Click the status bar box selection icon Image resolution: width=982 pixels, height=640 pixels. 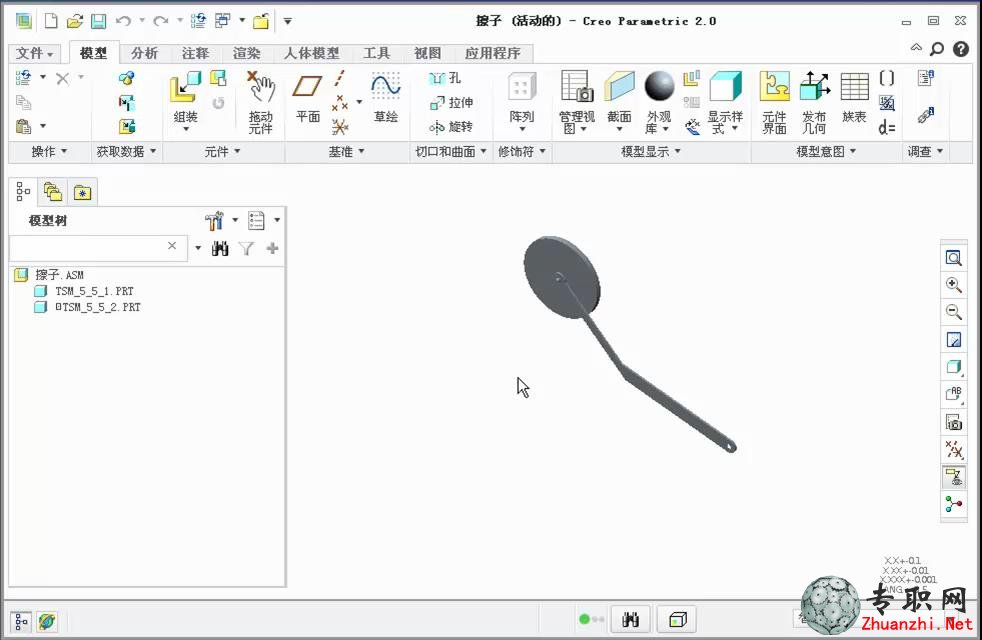pos(678,620)
